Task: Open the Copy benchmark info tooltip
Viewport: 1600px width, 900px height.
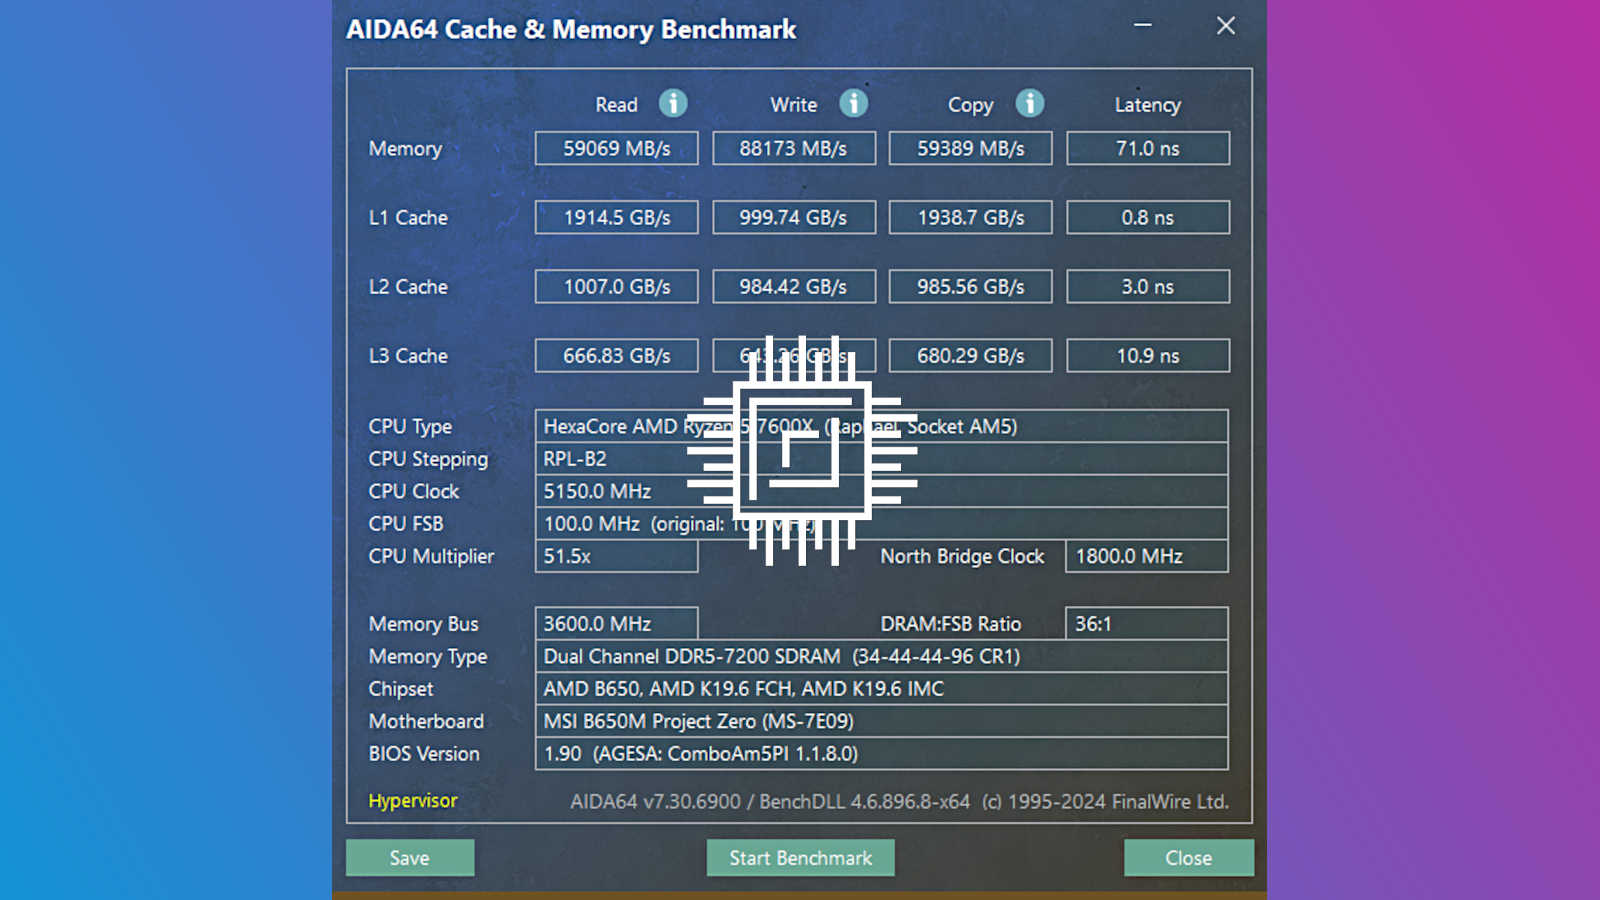Action: (x=1030, y=104)
